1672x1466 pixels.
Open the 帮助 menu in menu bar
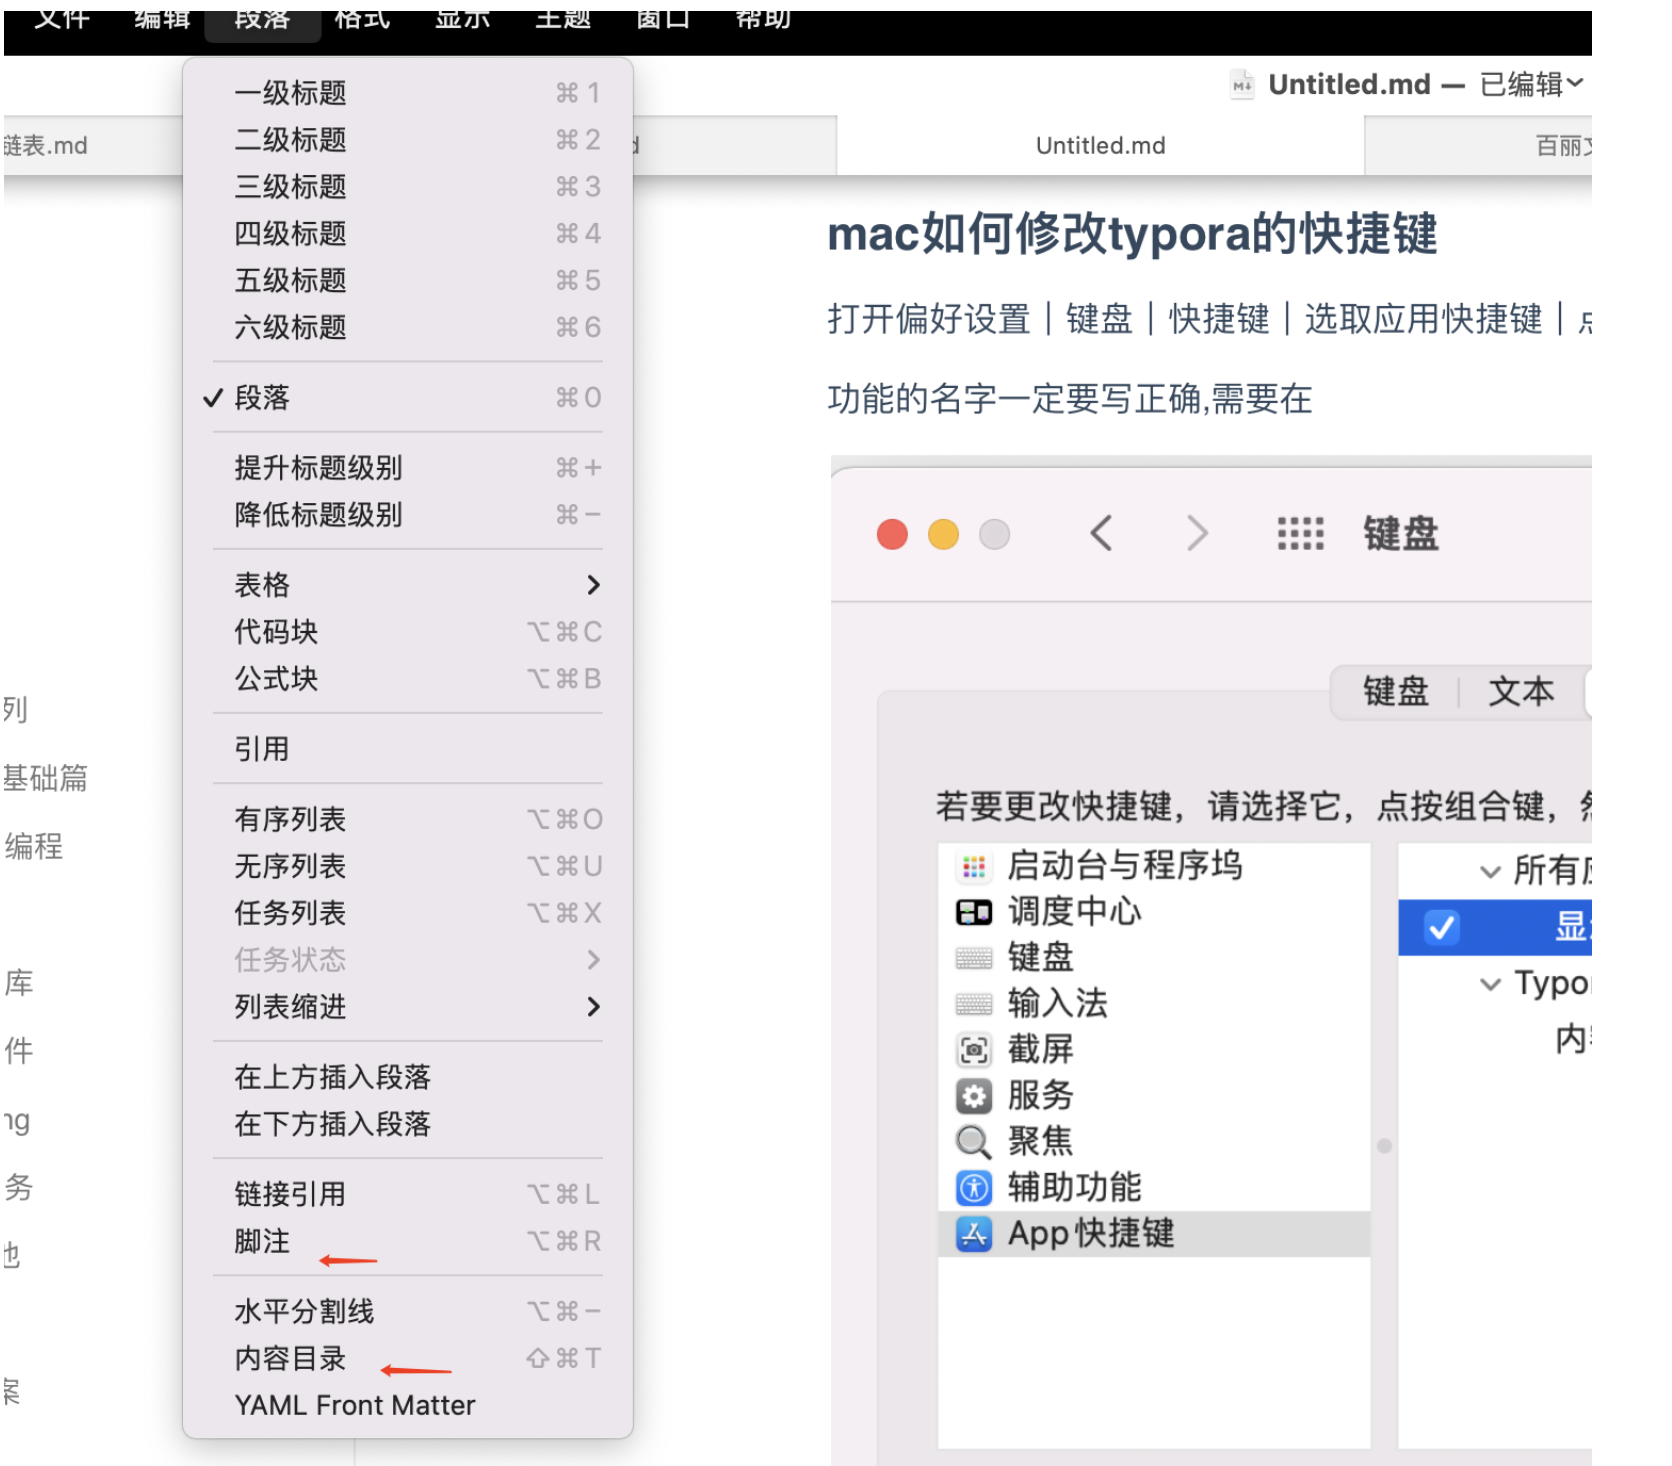(764, 21)
